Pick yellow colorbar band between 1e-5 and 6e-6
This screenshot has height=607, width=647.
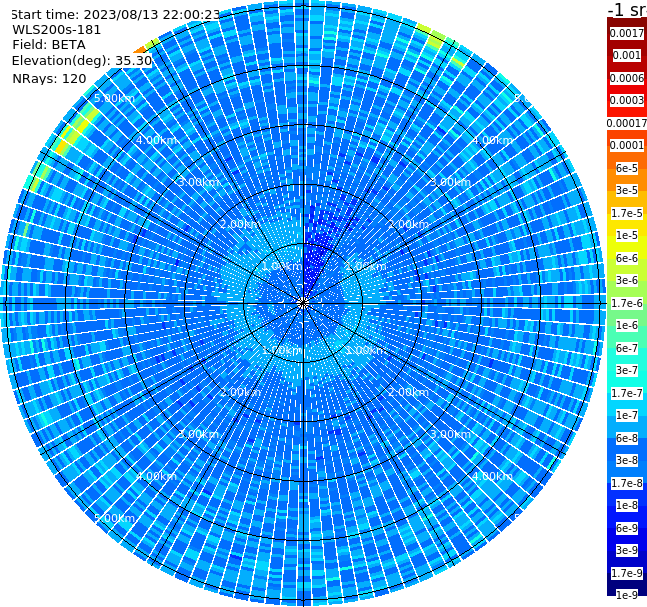[627, 247]
